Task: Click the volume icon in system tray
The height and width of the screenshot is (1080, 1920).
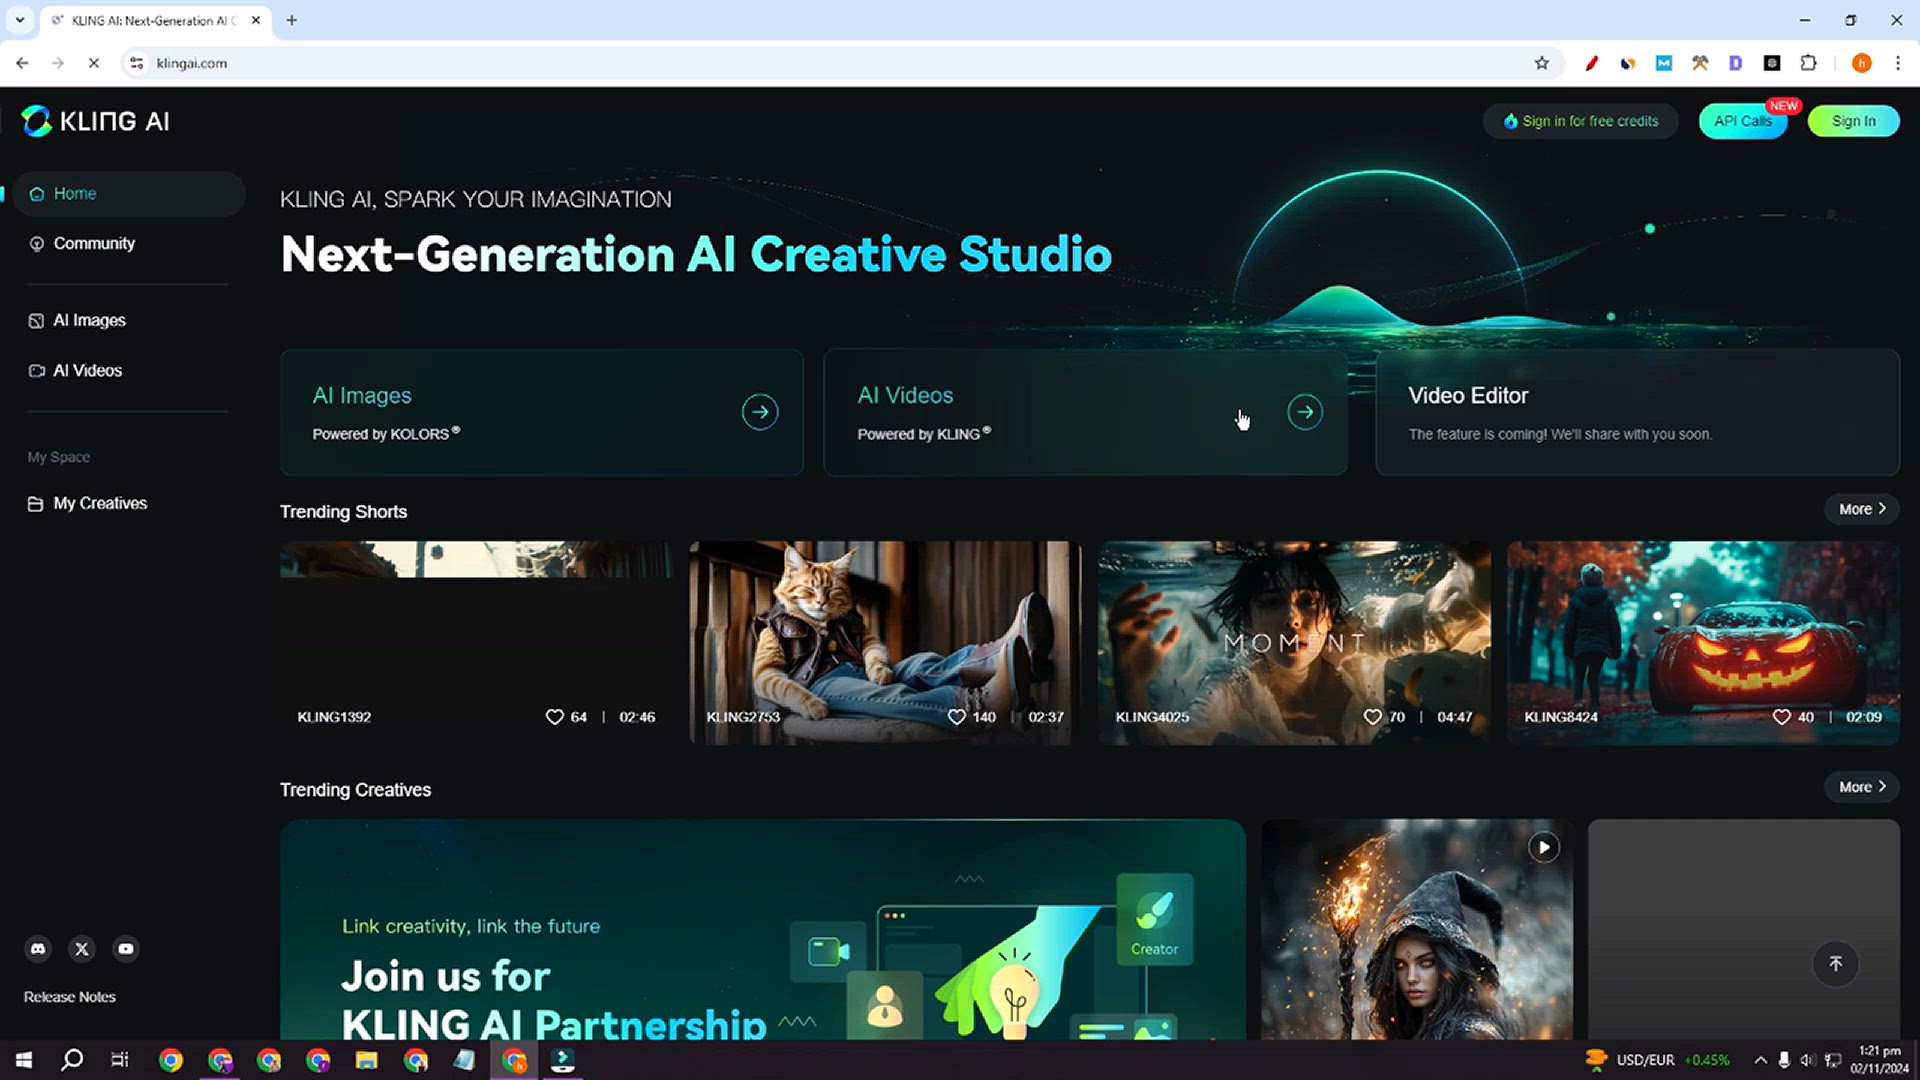Action: [x=1807, y=1060]
